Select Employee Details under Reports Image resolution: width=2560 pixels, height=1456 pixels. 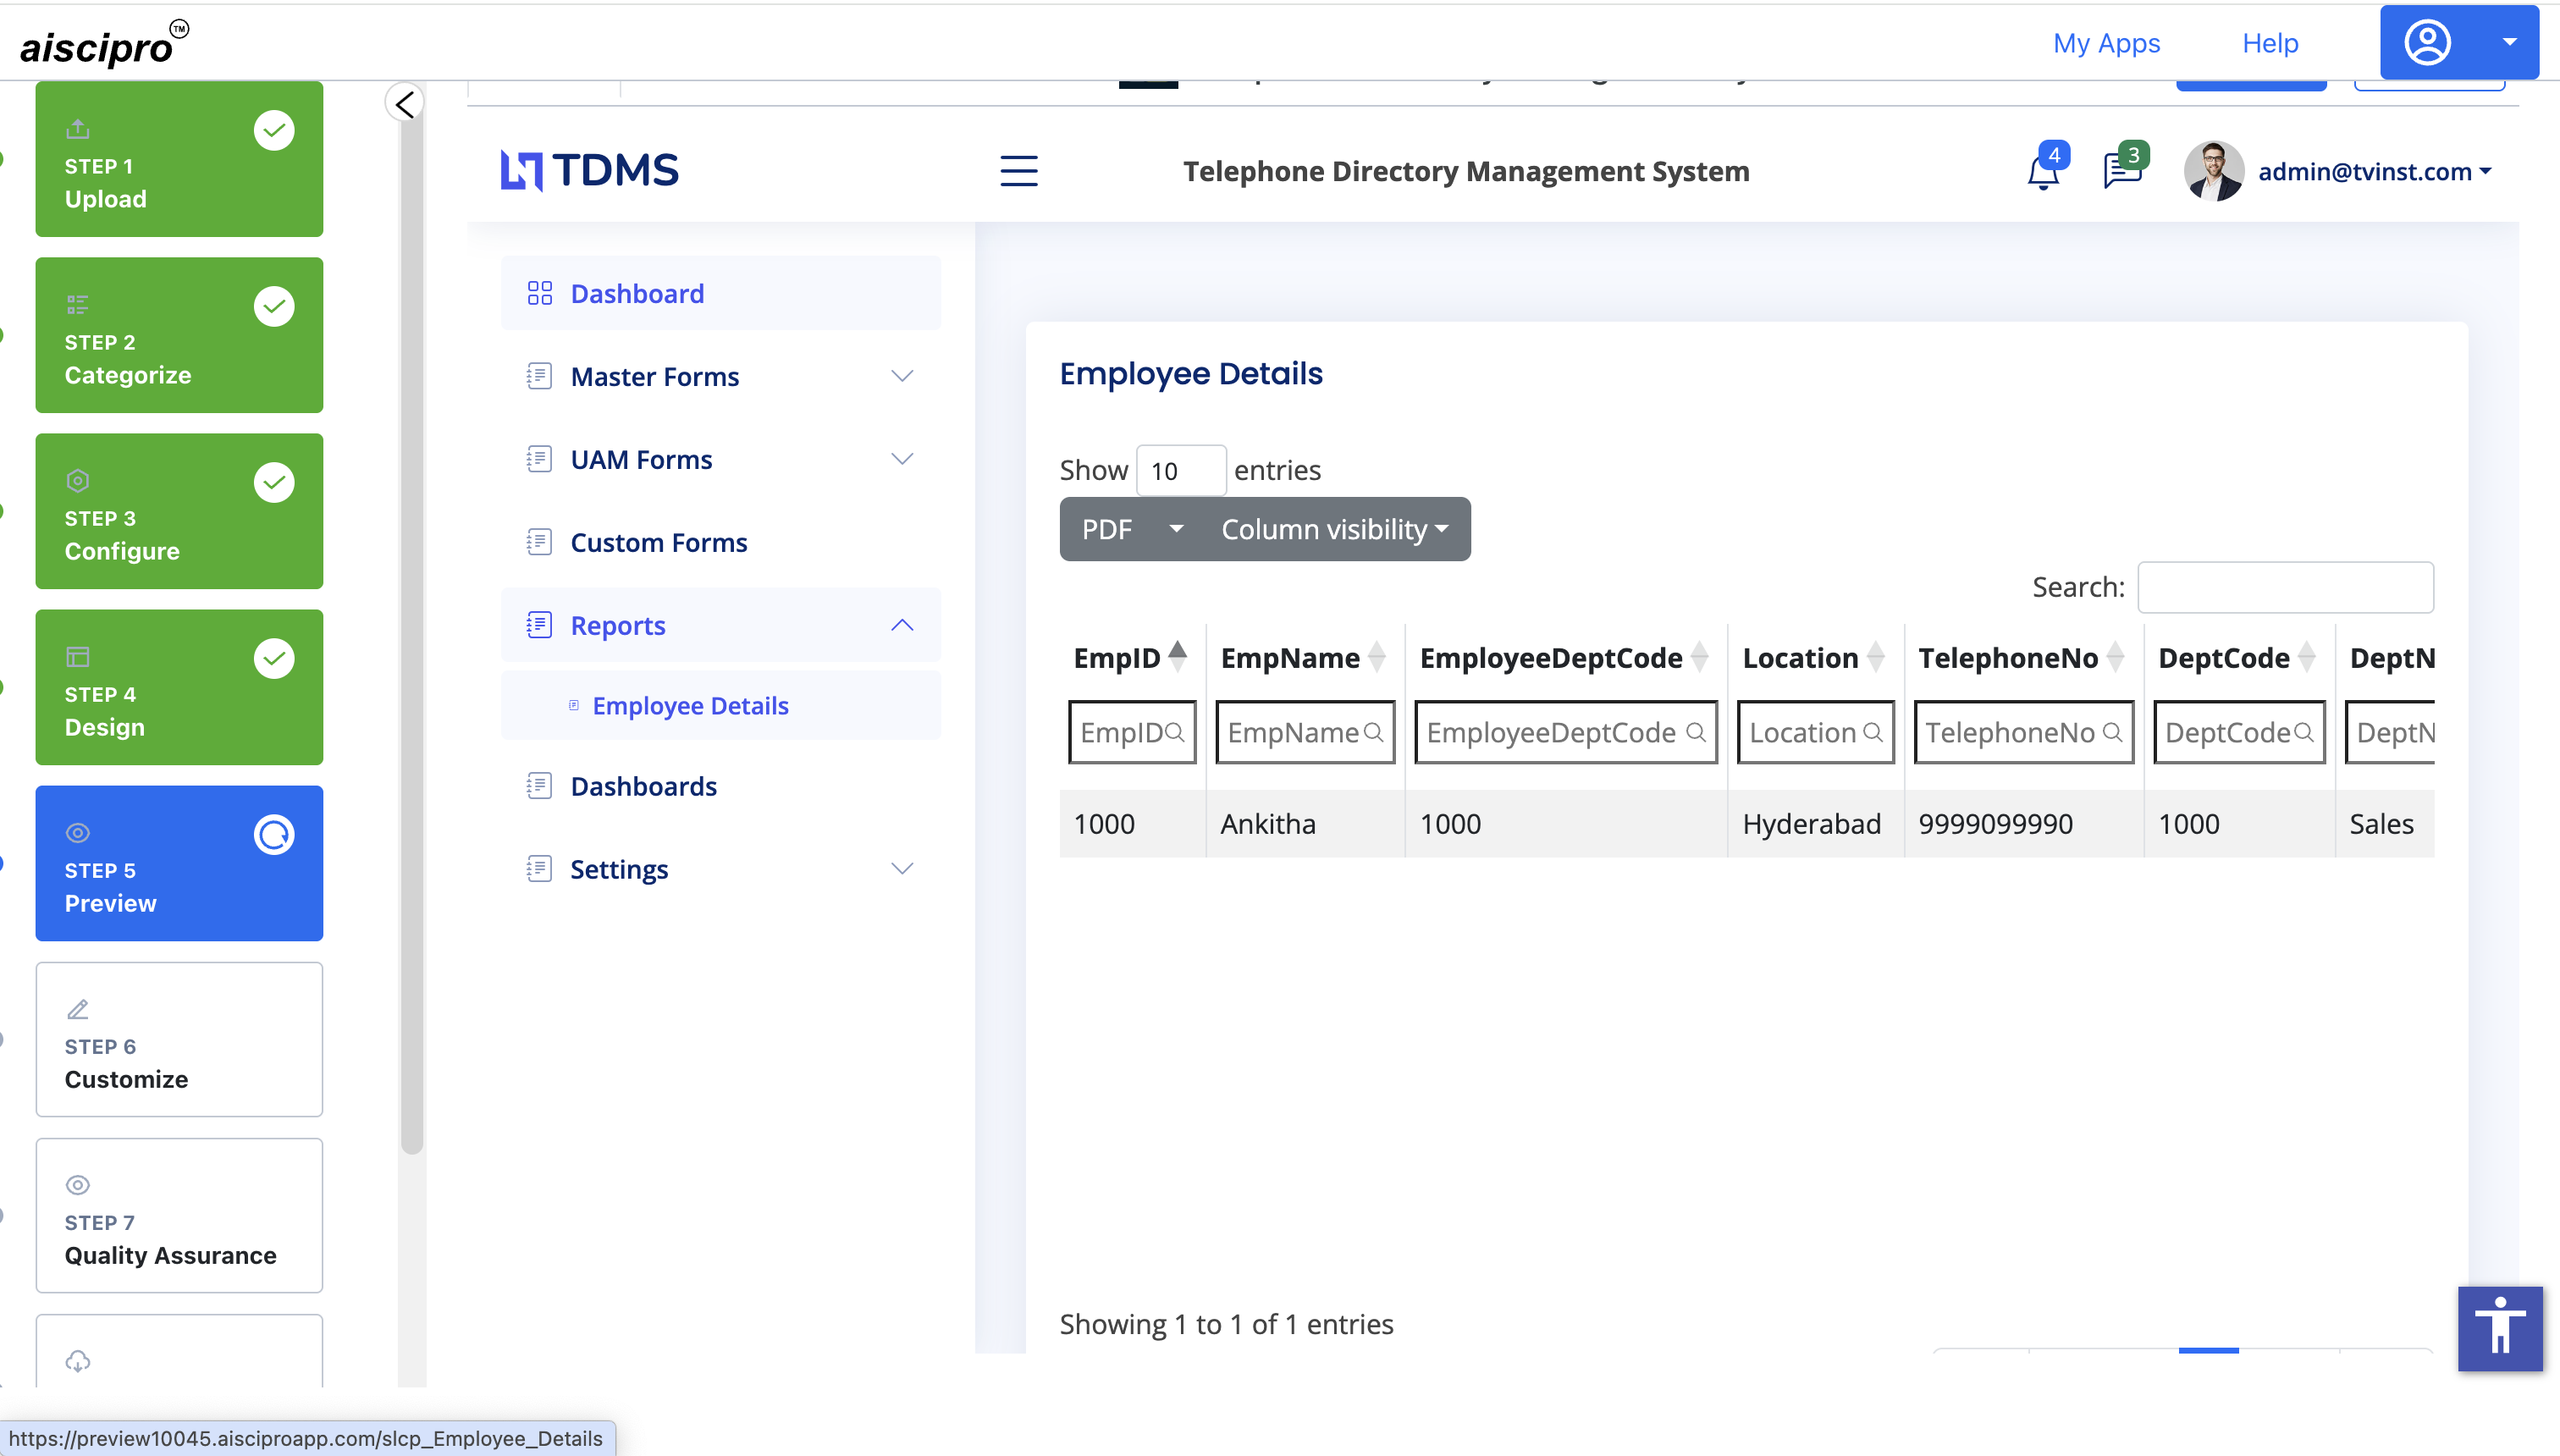click(x=721, y=706)
